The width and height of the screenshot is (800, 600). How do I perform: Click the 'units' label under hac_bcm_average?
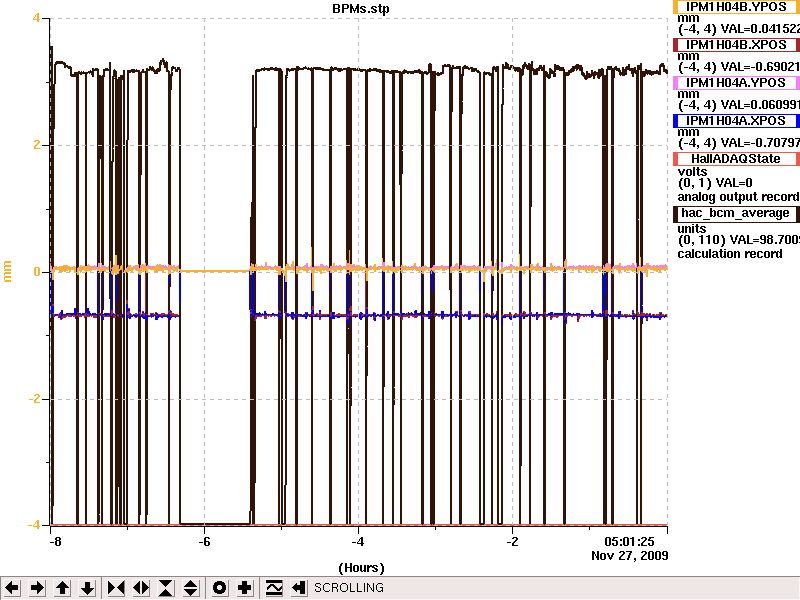point(692,229)
